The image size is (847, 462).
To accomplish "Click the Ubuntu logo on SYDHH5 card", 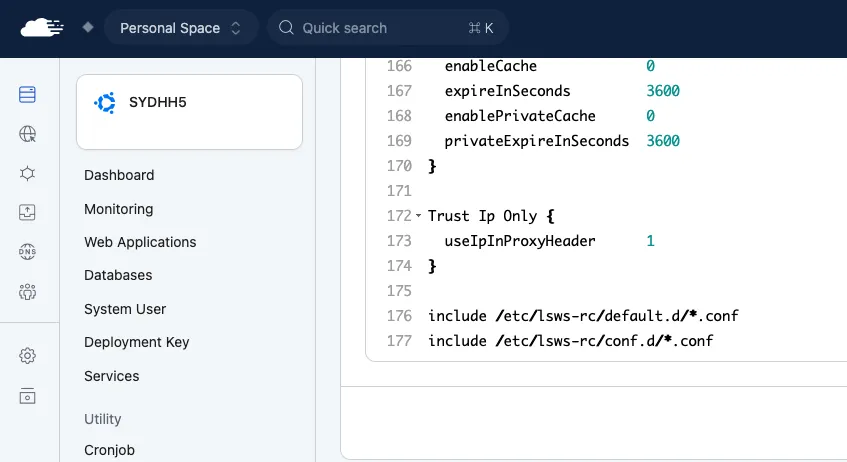I will 105,103.
